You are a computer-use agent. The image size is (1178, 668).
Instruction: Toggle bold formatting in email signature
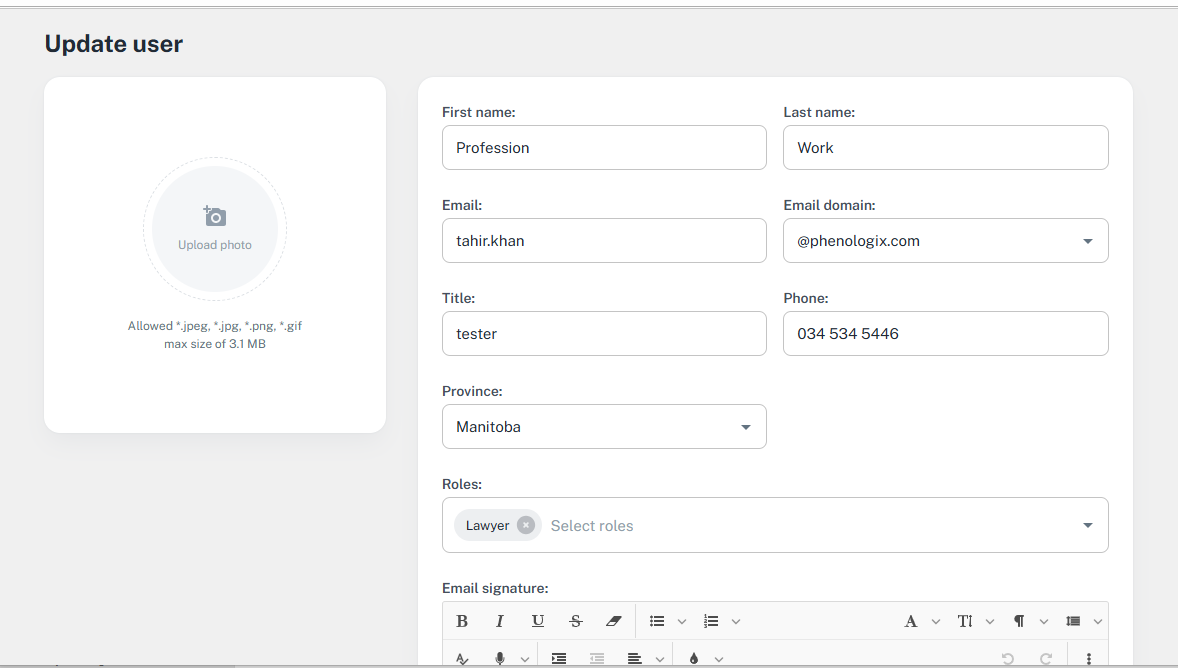pos(462,621)
